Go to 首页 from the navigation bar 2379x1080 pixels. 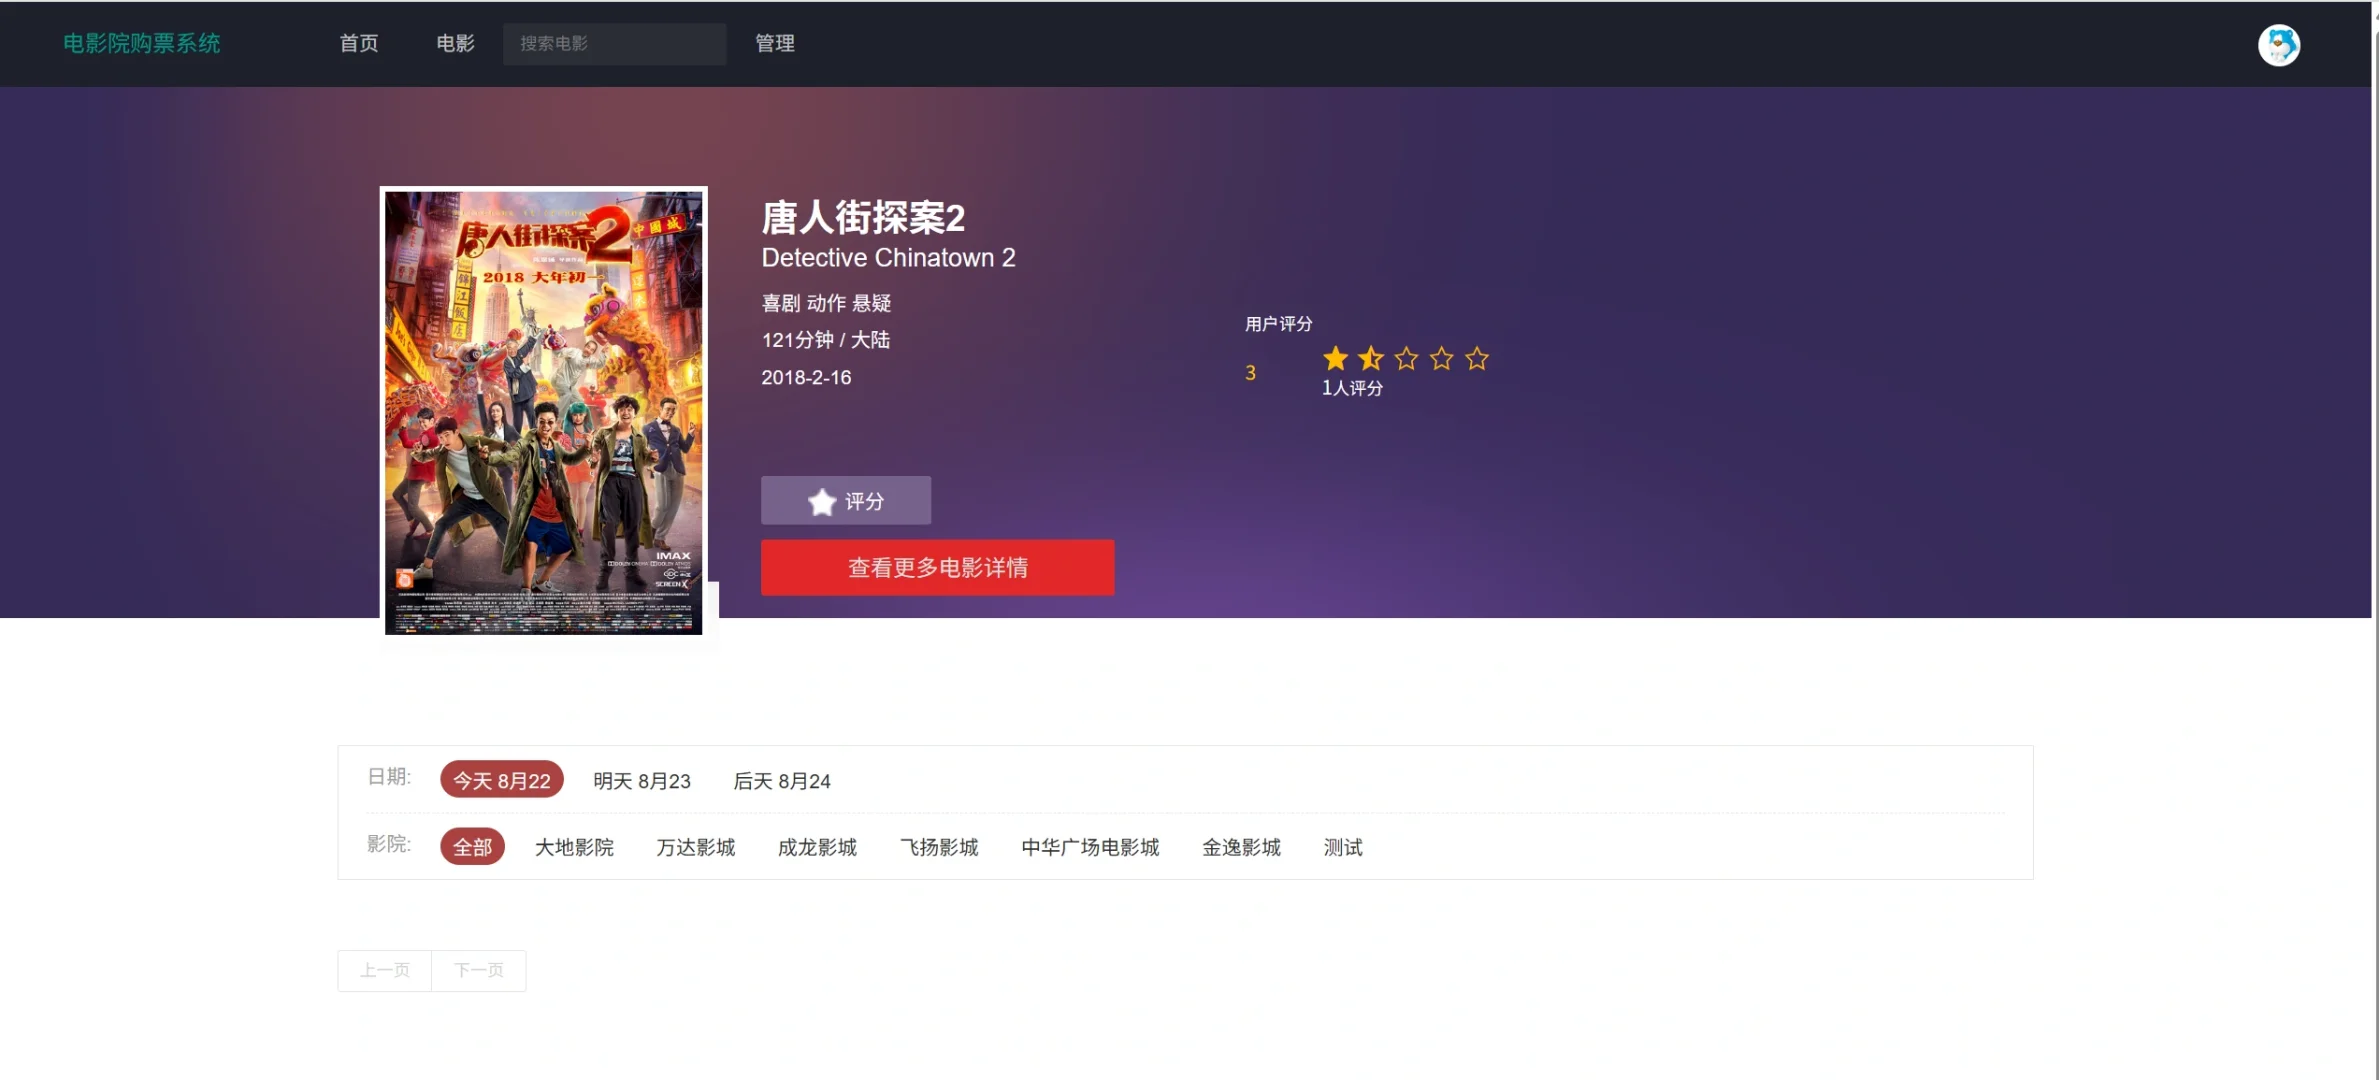click(x=358, y=43)
